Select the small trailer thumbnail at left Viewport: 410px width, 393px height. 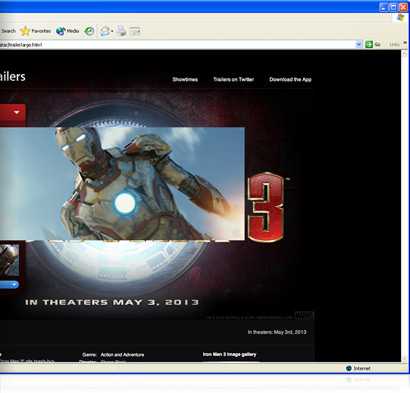point(9,260)
